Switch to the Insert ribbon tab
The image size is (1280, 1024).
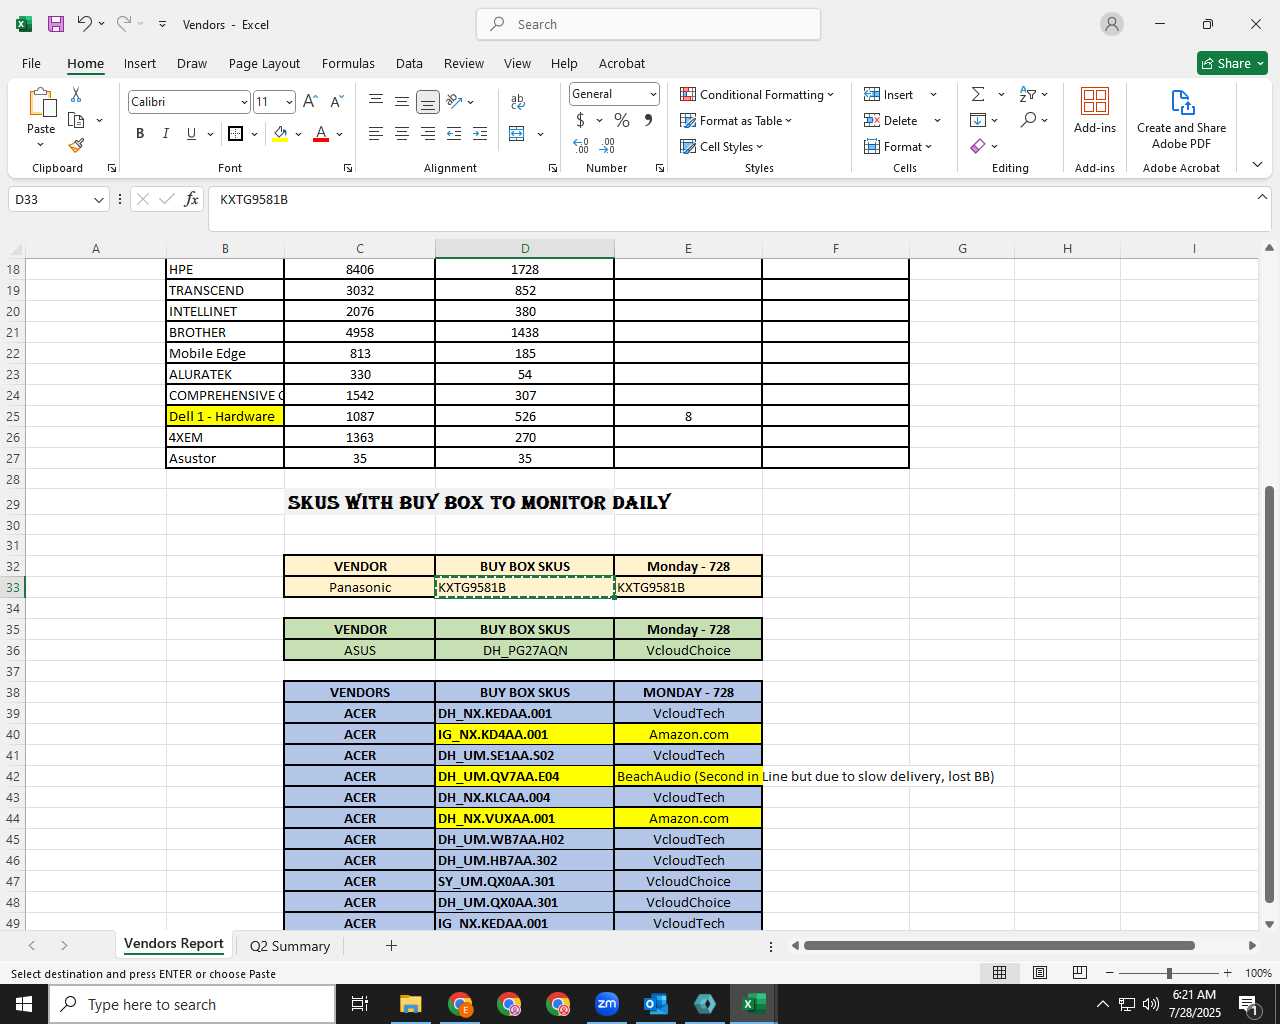click(140, 63)
